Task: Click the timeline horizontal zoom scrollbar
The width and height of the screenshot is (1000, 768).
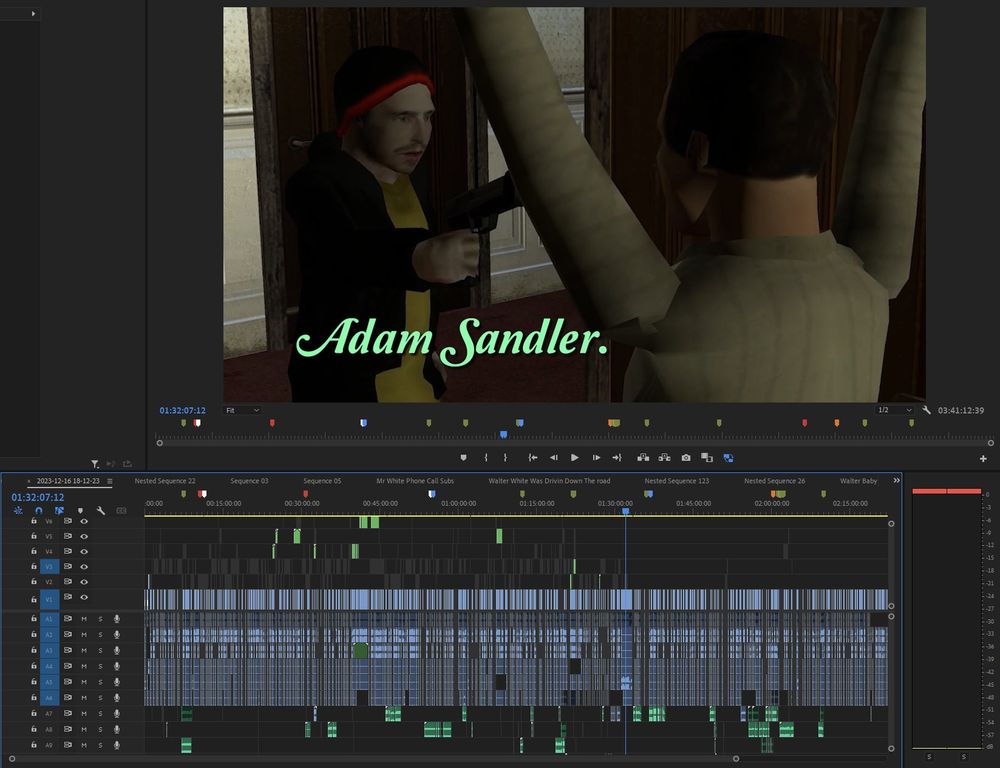Action: 374,758
